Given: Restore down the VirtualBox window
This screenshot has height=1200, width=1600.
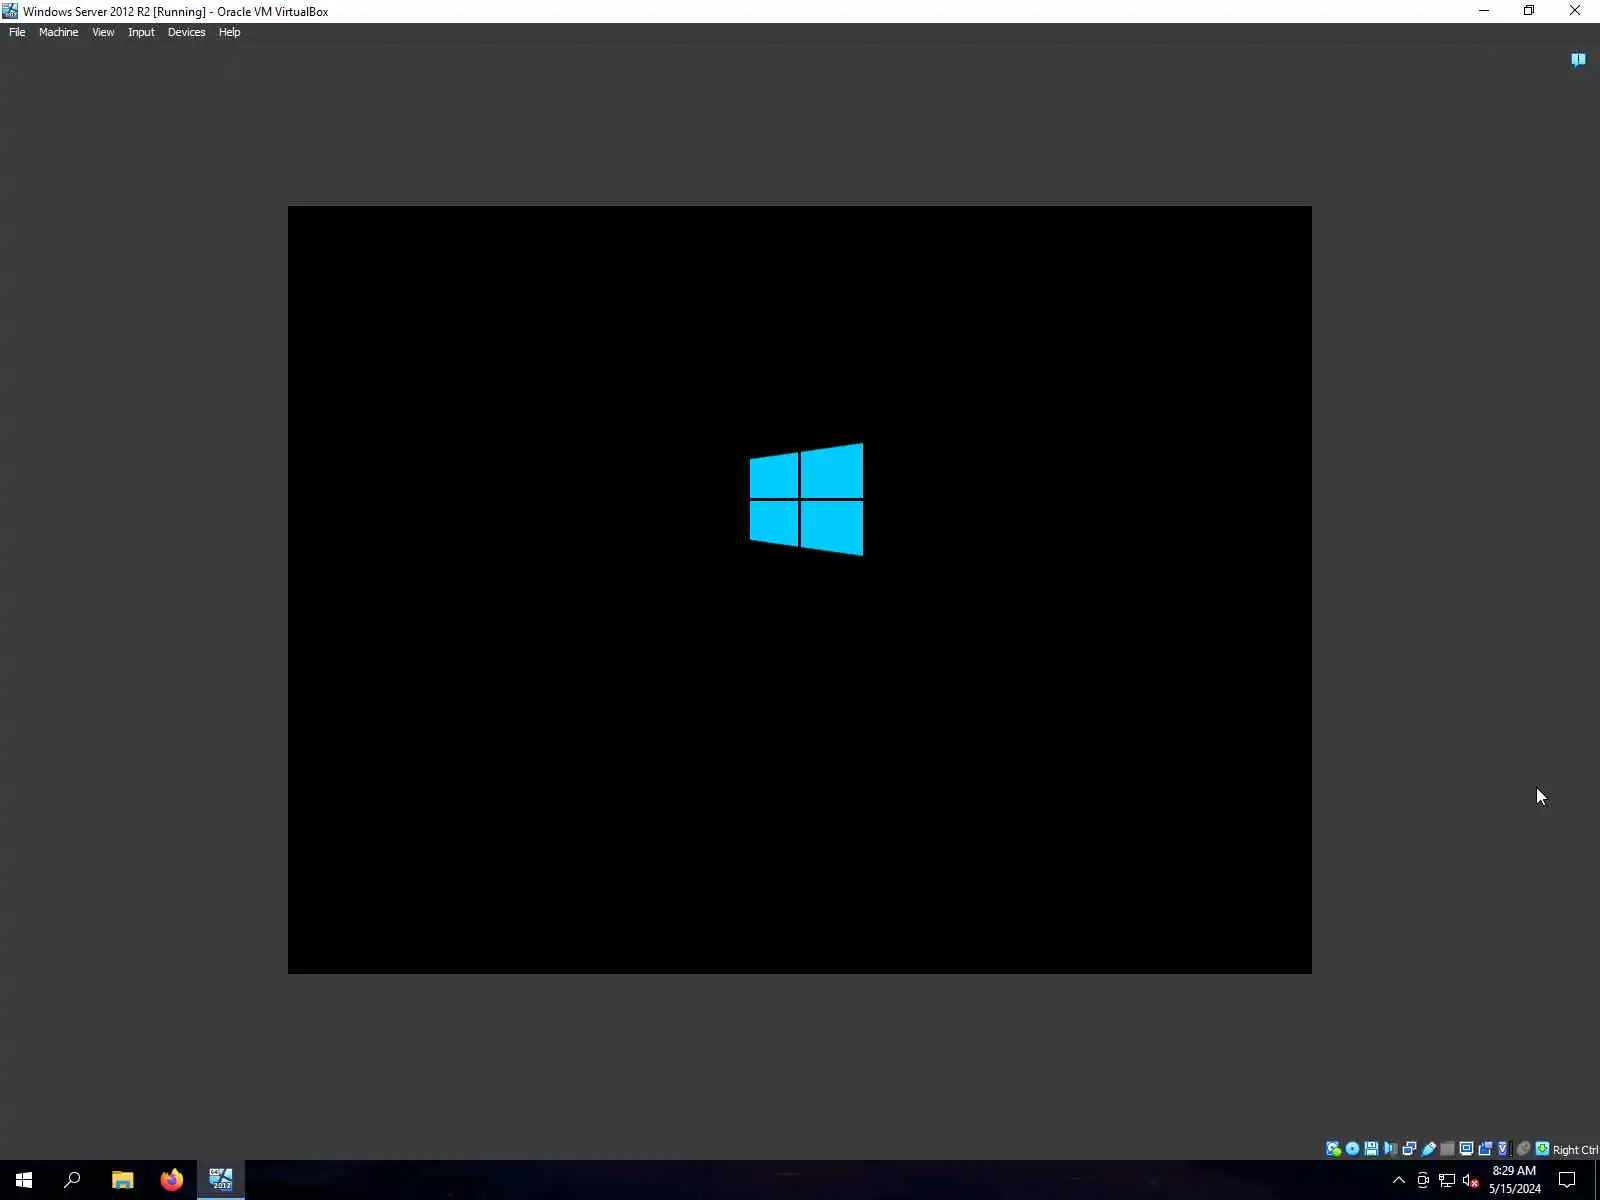Looking at the screenshot, I should click(1529, 11).
